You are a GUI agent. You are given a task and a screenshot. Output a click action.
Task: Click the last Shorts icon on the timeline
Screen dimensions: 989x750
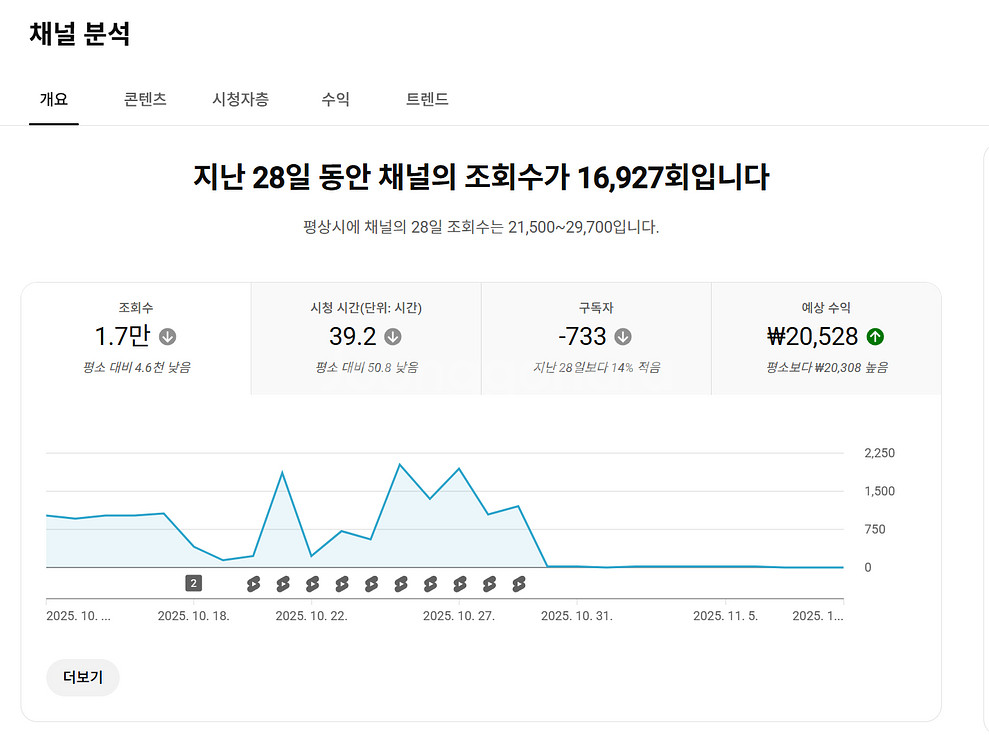coord(517,583)
